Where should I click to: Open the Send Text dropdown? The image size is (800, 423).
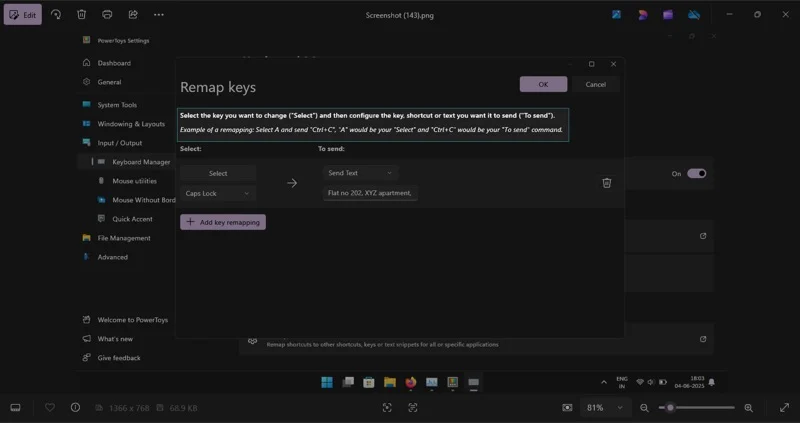(360, 173)
